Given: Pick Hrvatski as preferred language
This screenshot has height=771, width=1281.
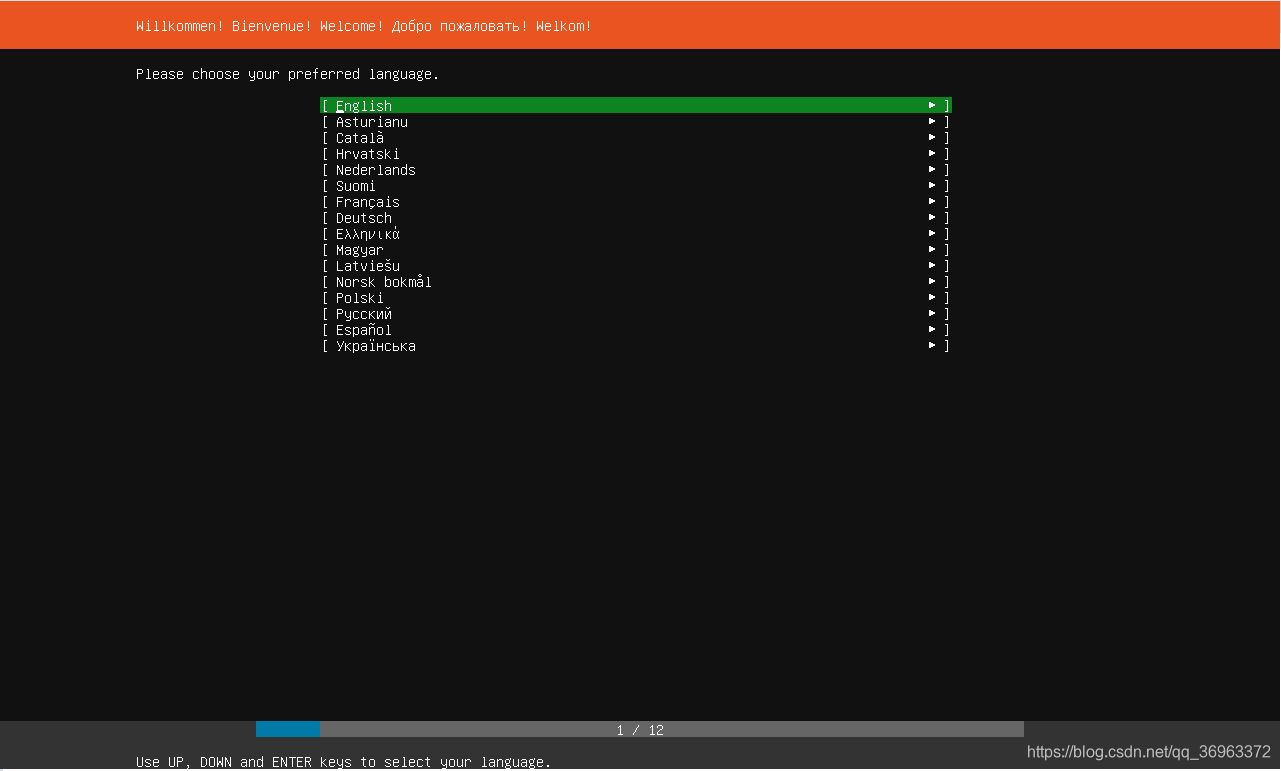Looking at the screenshot, I should 636,153.
